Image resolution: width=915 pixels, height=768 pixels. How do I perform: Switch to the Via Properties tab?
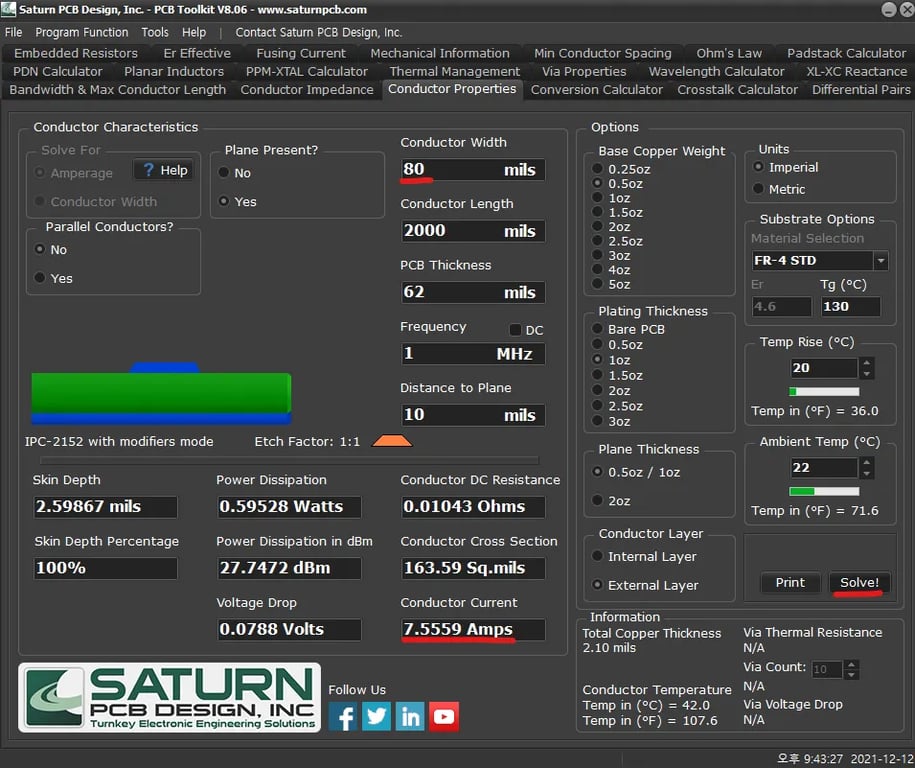click(584, 71)
